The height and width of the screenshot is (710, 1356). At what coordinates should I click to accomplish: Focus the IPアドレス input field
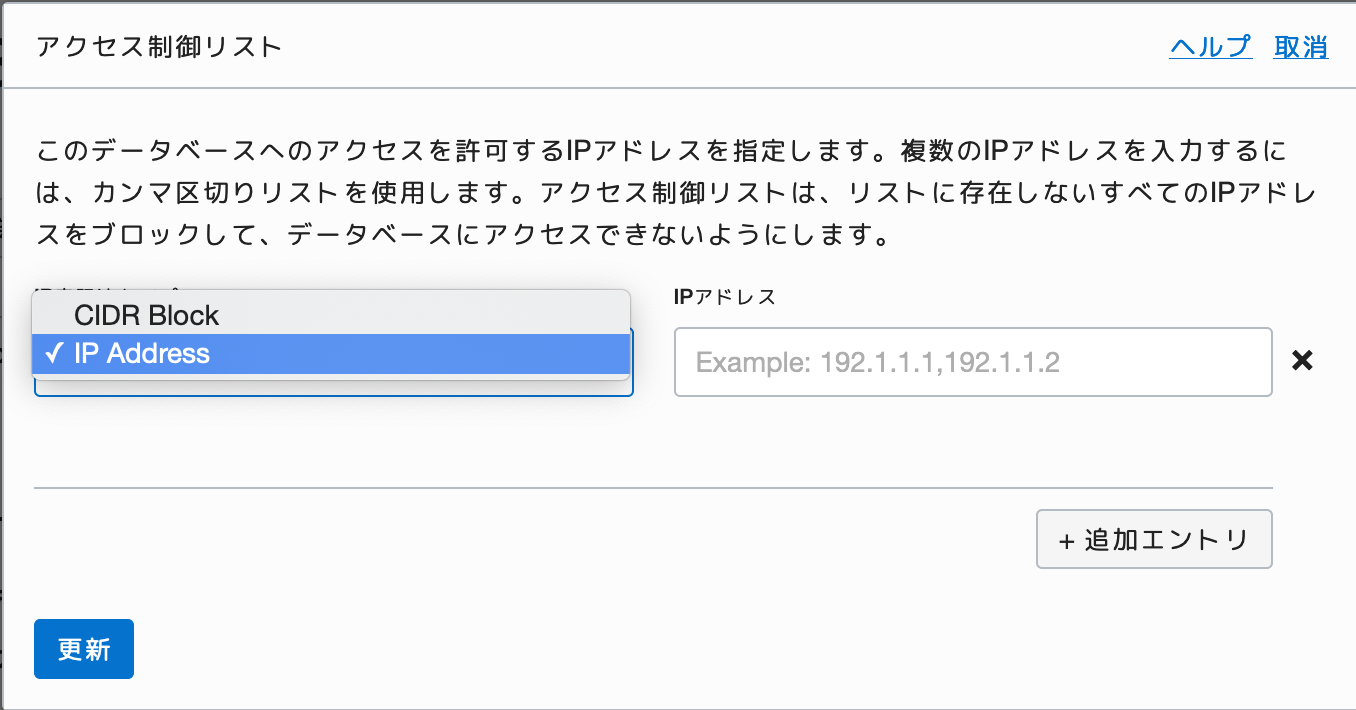pos(973,362)
